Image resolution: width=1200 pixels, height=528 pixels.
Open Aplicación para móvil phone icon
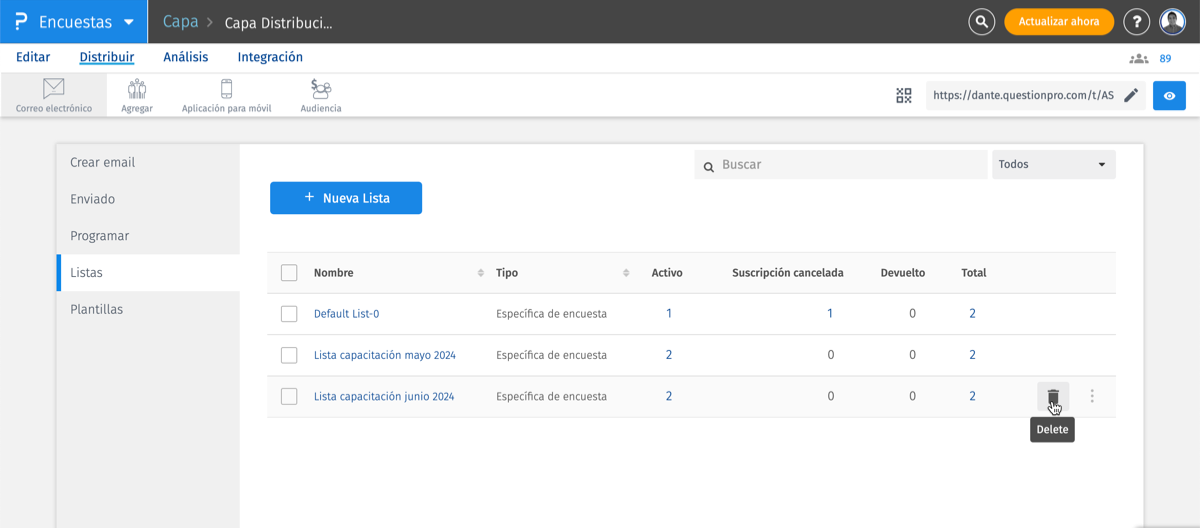pos(226,89)
